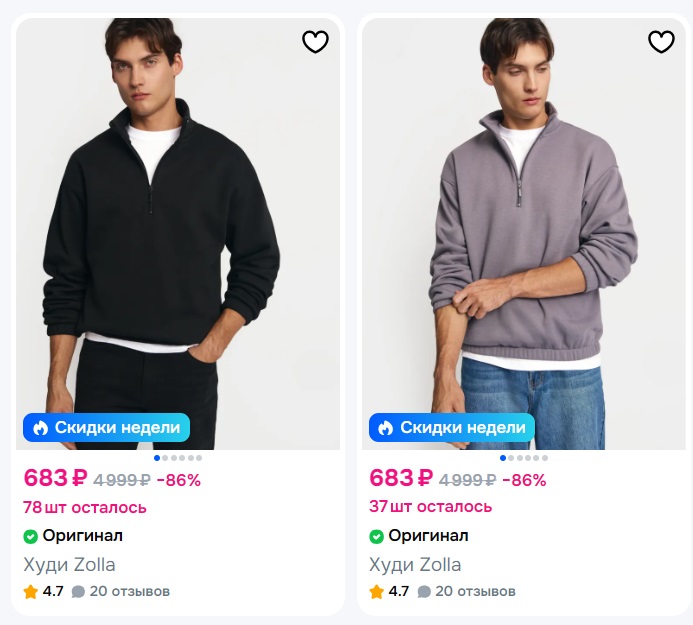View 20 отзывов for black hoodie
This screenshot has height=625, width=693.
coord(129,591)
